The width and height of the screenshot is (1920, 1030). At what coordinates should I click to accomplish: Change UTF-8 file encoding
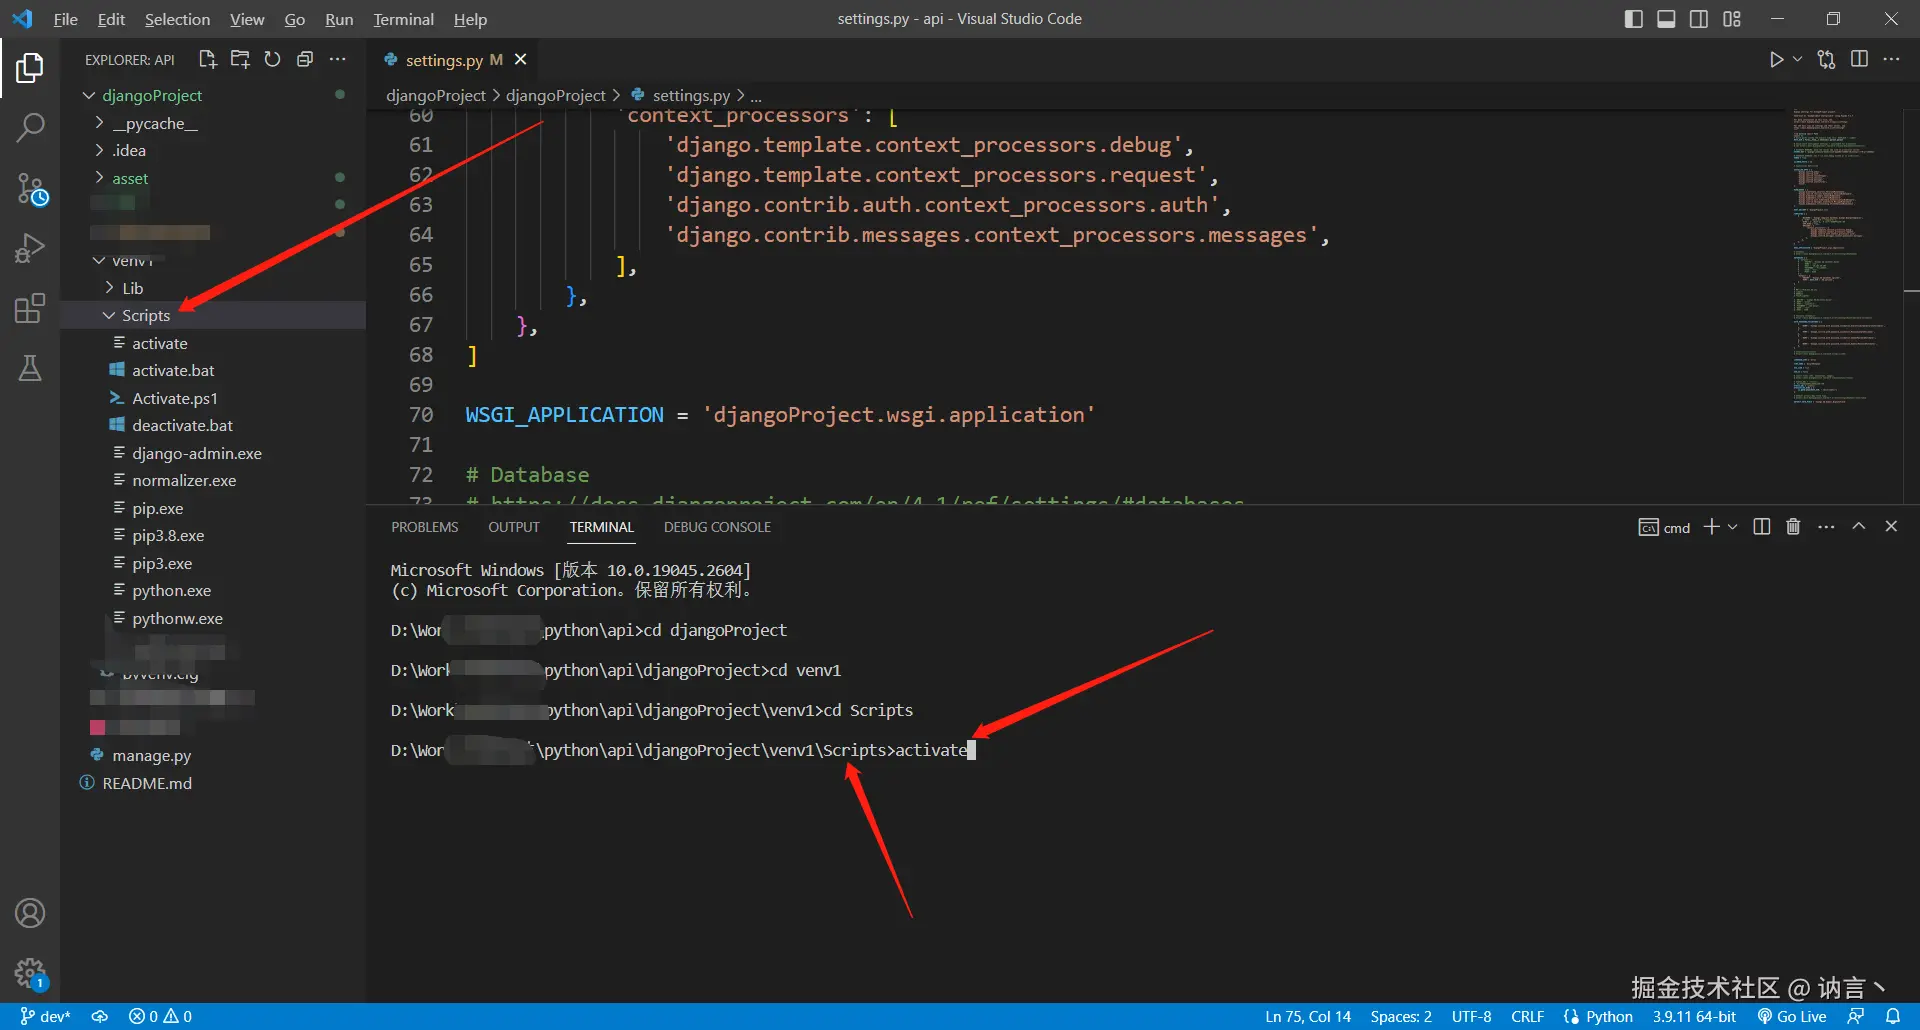pos(1471,1016)
